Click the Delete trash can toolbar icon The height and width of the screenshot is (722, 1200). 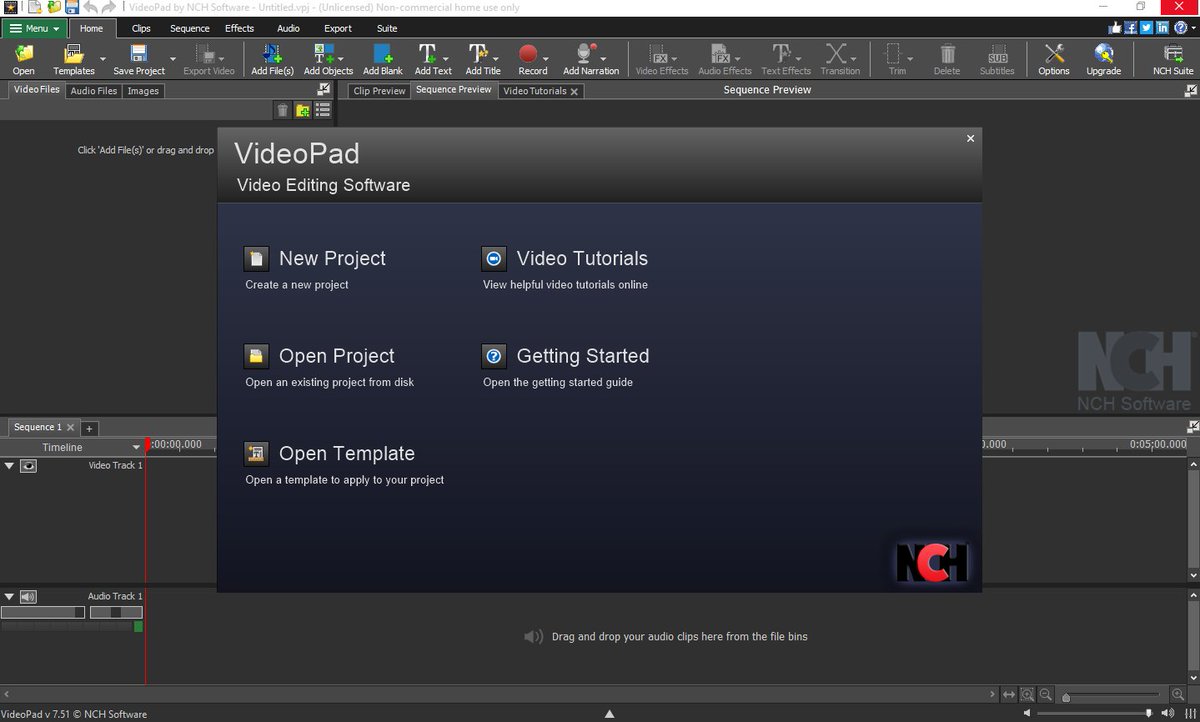[947, 54]
